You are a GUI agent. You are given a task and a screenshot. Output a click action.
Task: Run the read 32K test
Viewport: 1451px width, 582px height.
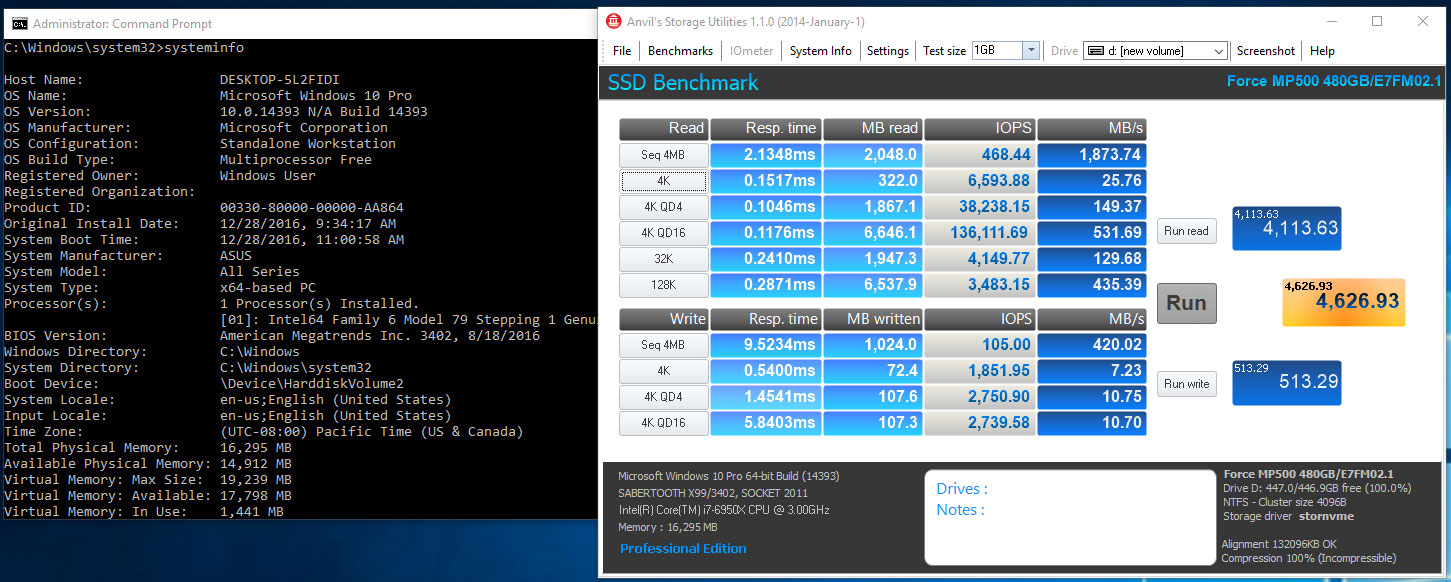click(x=664, y=259)
